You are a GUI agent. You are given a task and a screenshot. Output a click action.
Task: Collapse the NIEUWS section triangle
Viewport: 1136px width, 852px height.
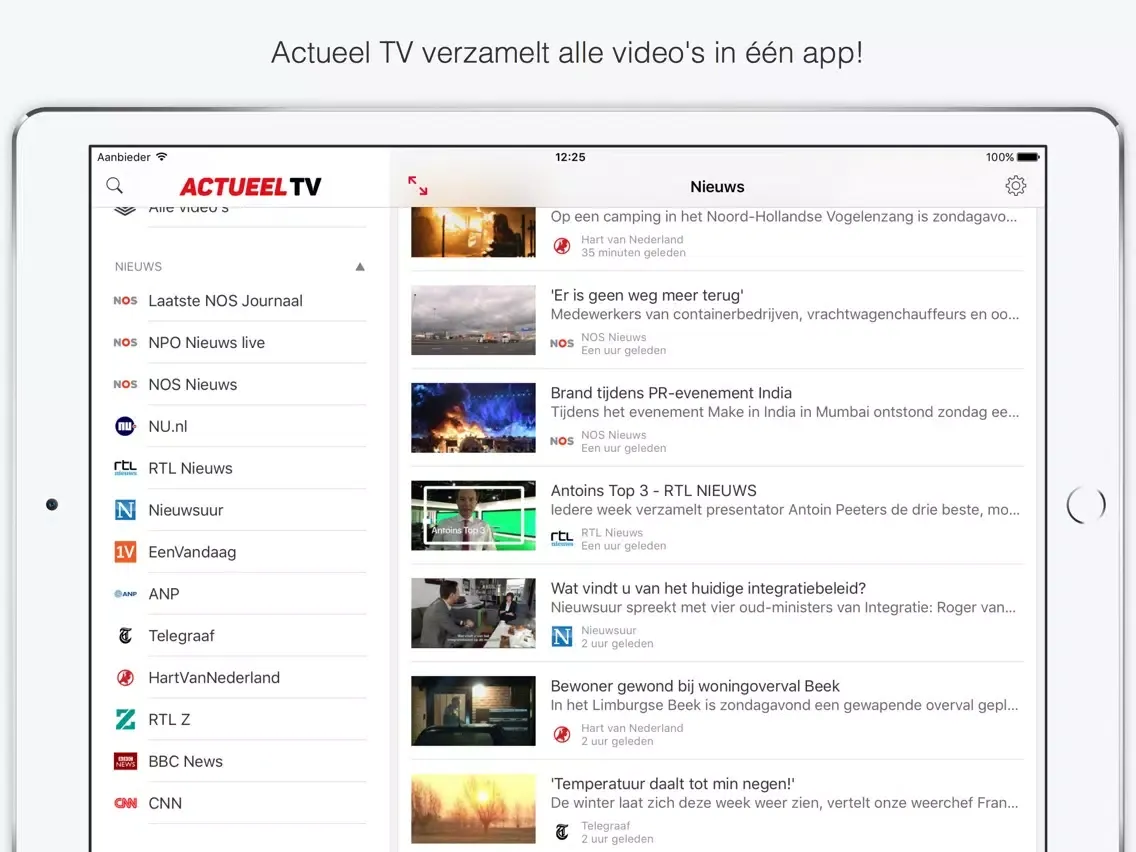pyautogui.click(x=360, y=267)
